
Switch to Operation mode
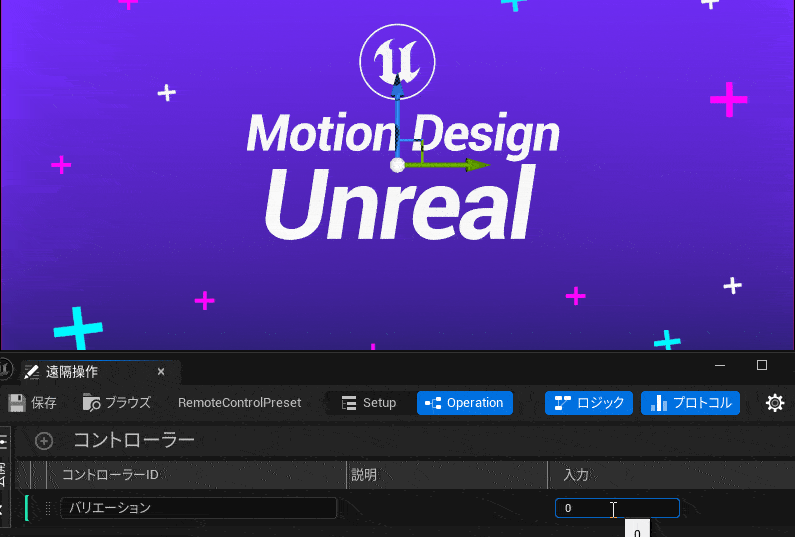464,403
